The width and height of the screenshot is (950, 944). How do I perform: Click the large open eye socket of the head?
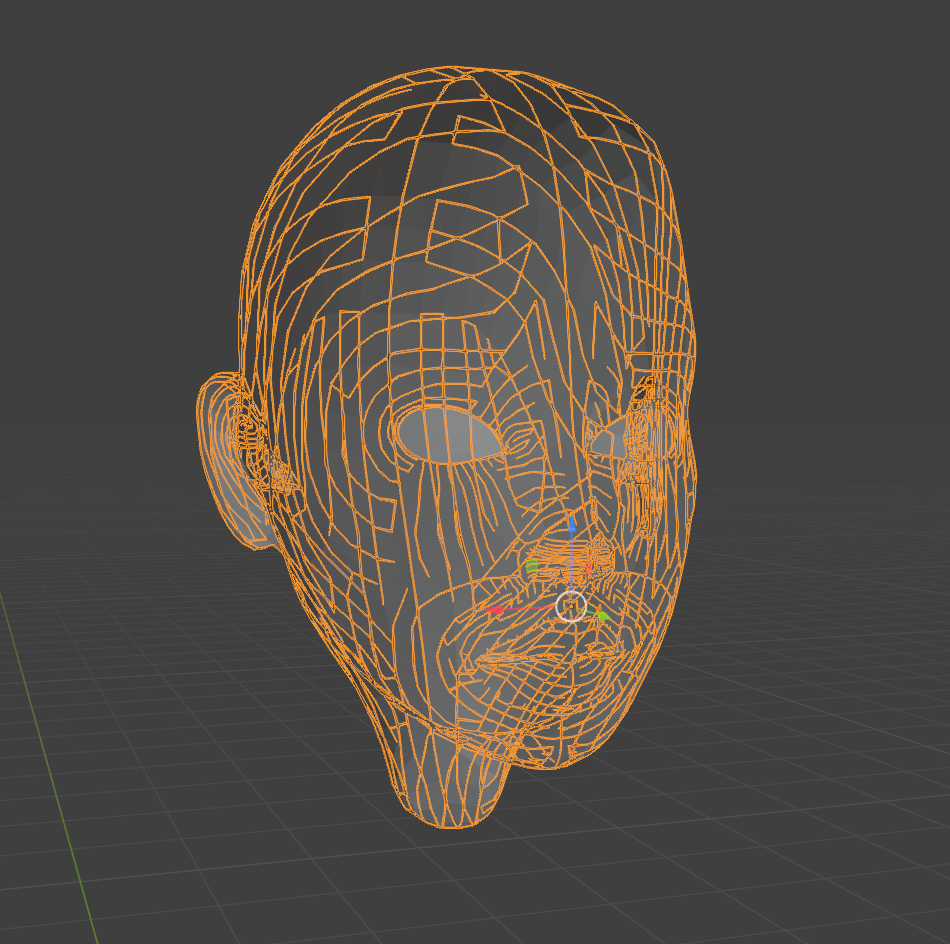pyautogui.click(x=448, y=434)
